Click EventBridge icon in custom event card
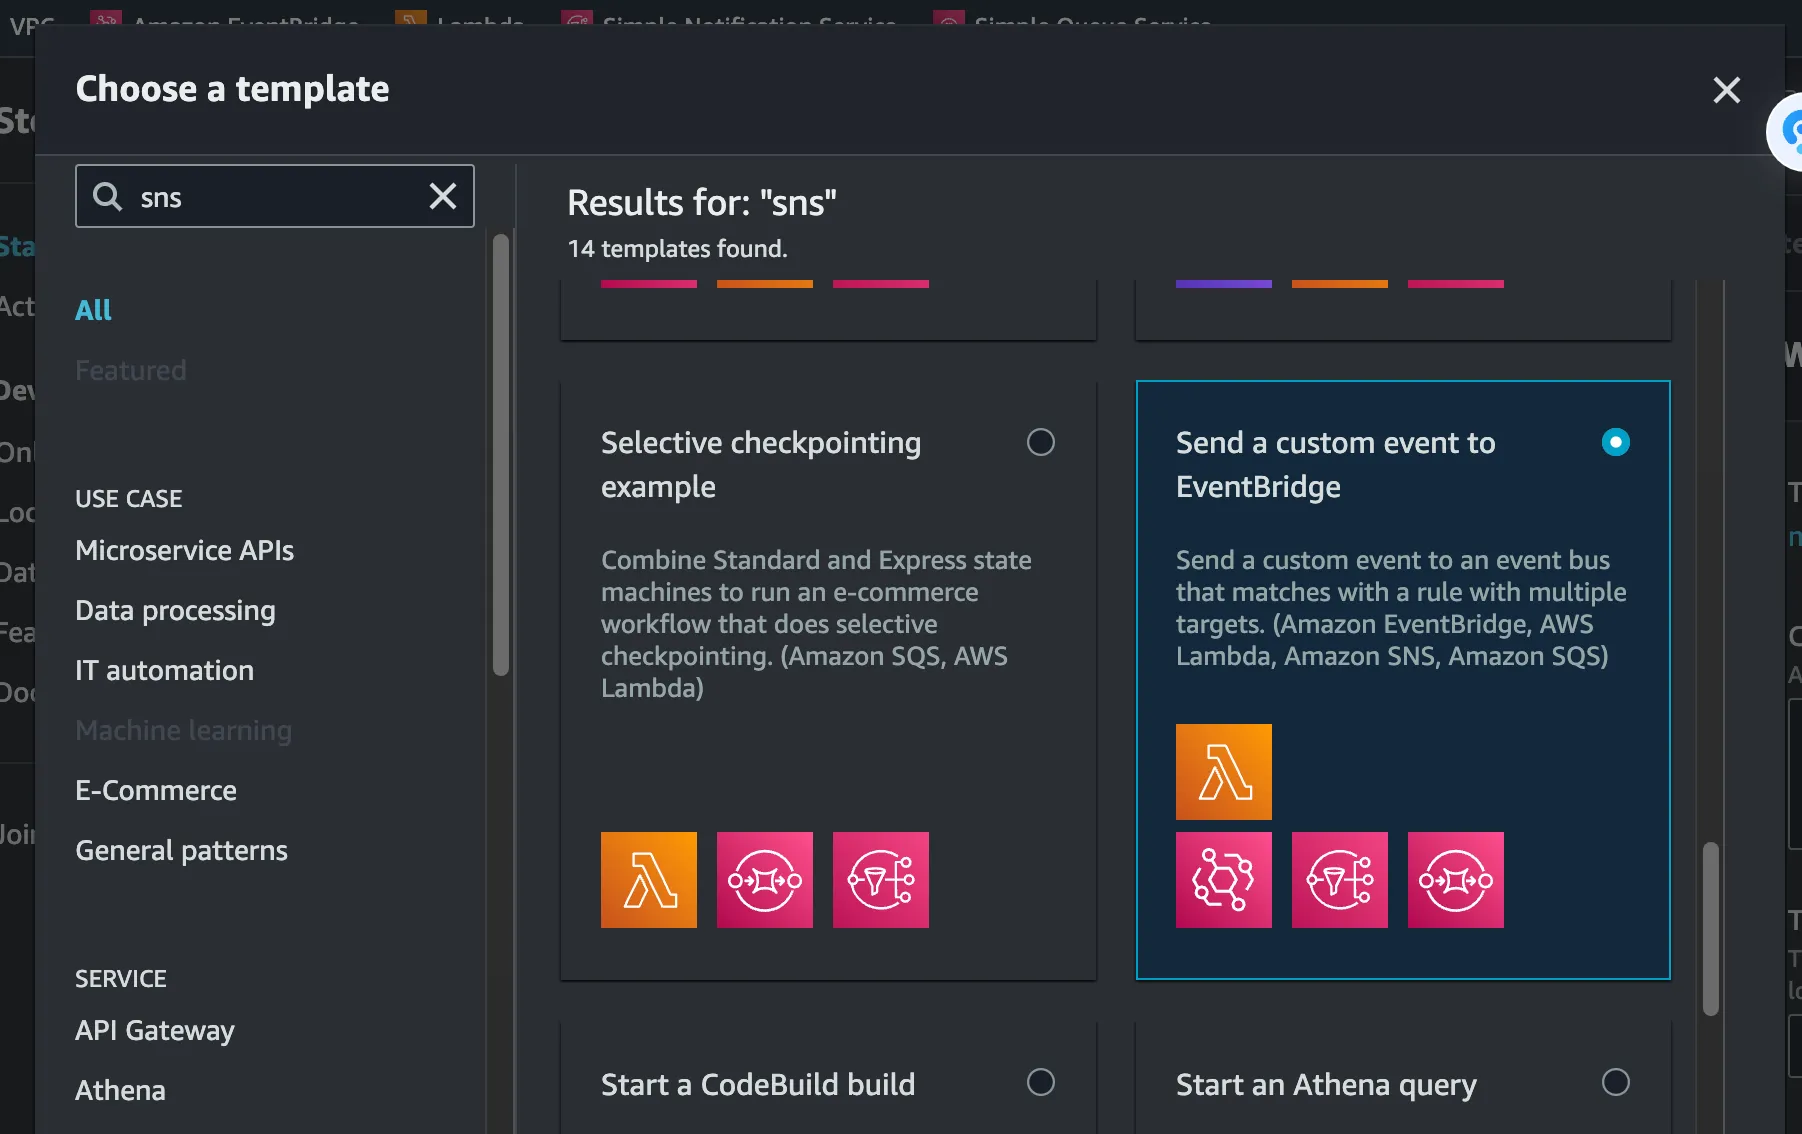The image size is (1802, 1134). tap(1223, 880)
